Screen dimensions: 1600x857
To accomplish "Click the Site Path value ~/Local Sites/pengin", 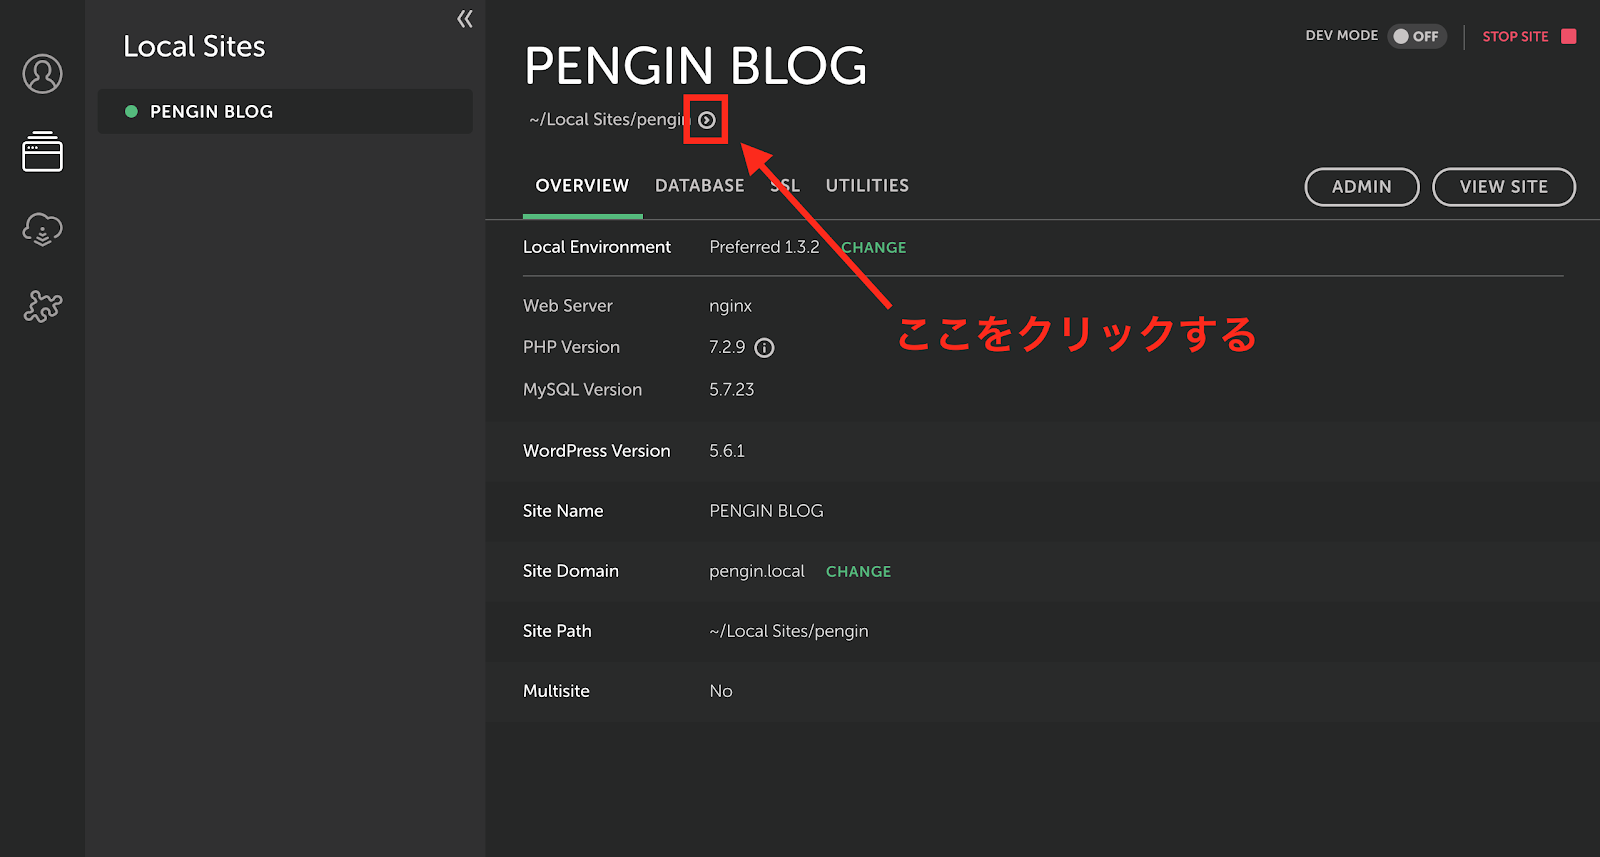I will pyautogui.click(x=789, y=631).
